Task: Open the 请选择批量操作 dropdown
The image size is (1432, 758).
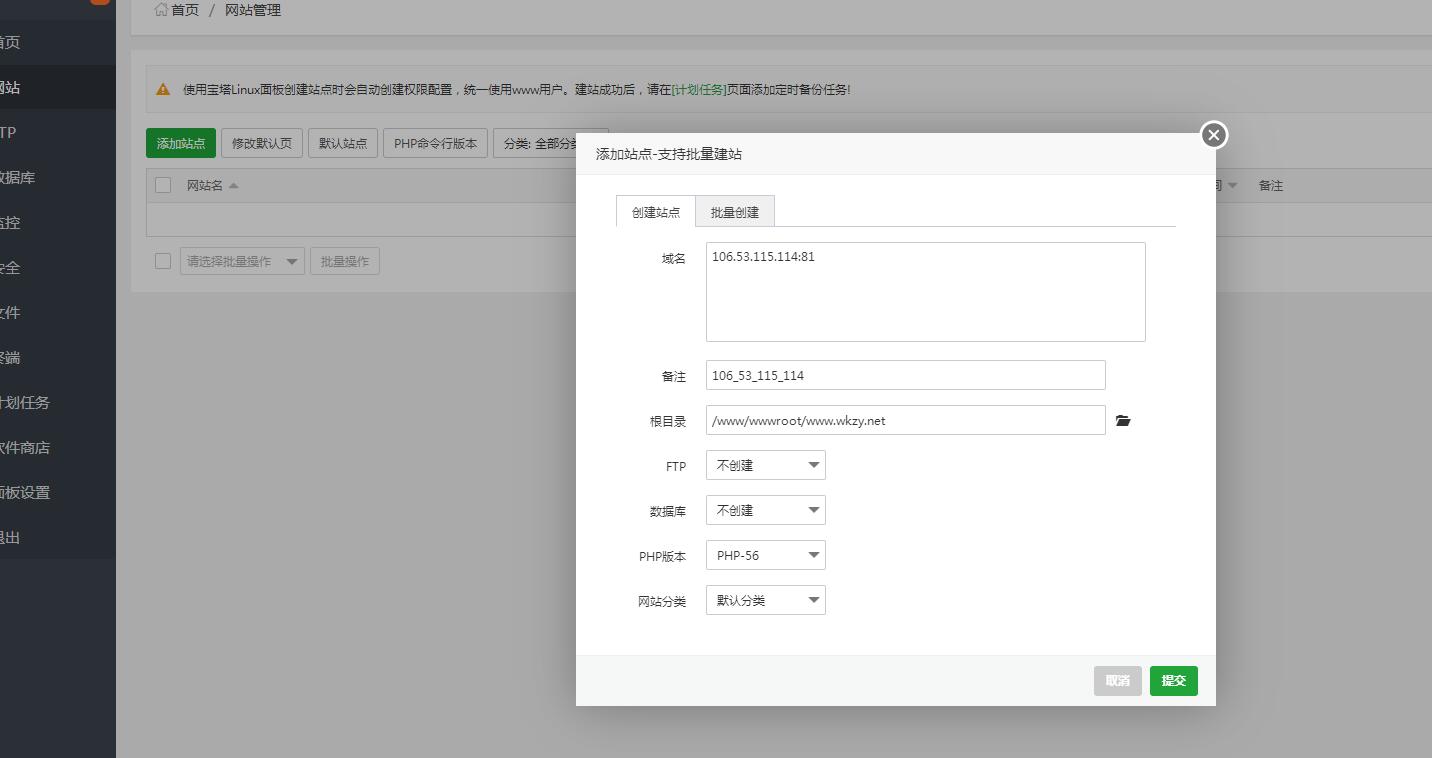Action: point(242,261)
